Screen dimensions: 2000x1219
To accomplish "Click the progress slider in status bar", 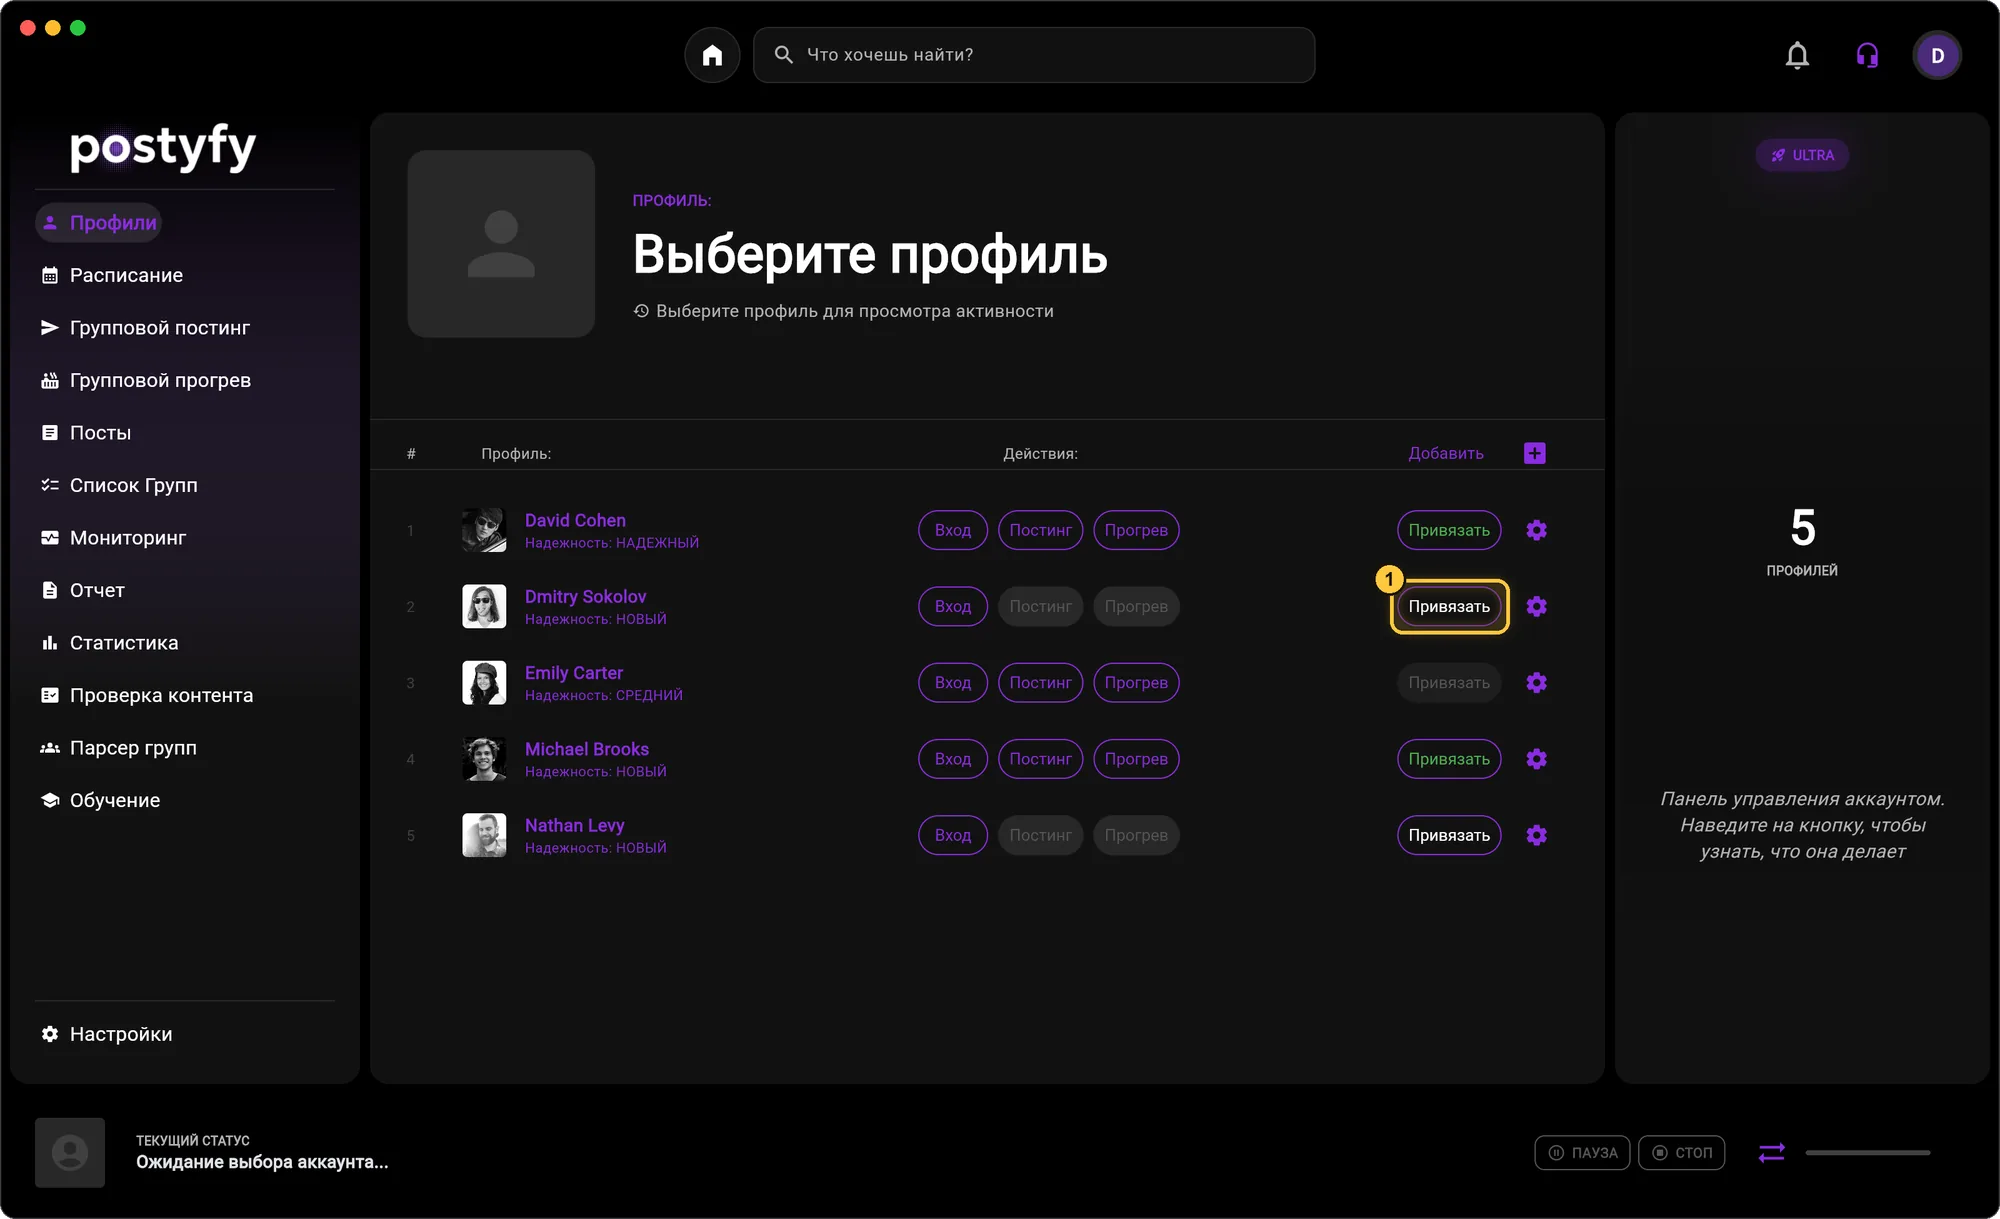I will coord(1867,1153).
